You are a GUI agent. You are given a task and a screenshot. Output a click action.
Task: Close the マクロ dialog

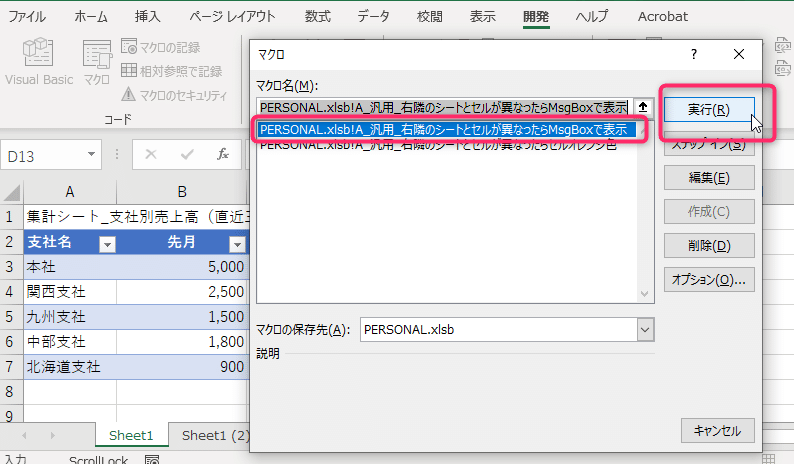pos(739,54)
